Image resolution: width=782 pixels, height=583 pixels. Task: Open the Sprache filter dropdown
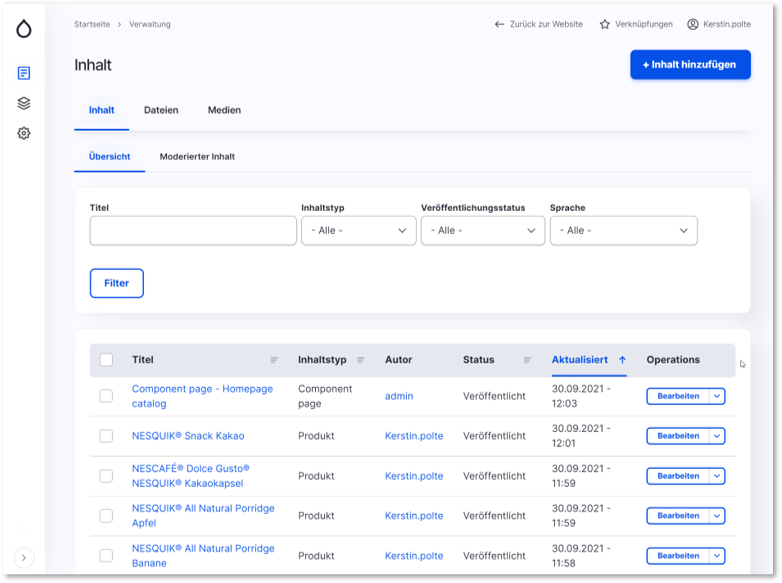click(623, 230)
